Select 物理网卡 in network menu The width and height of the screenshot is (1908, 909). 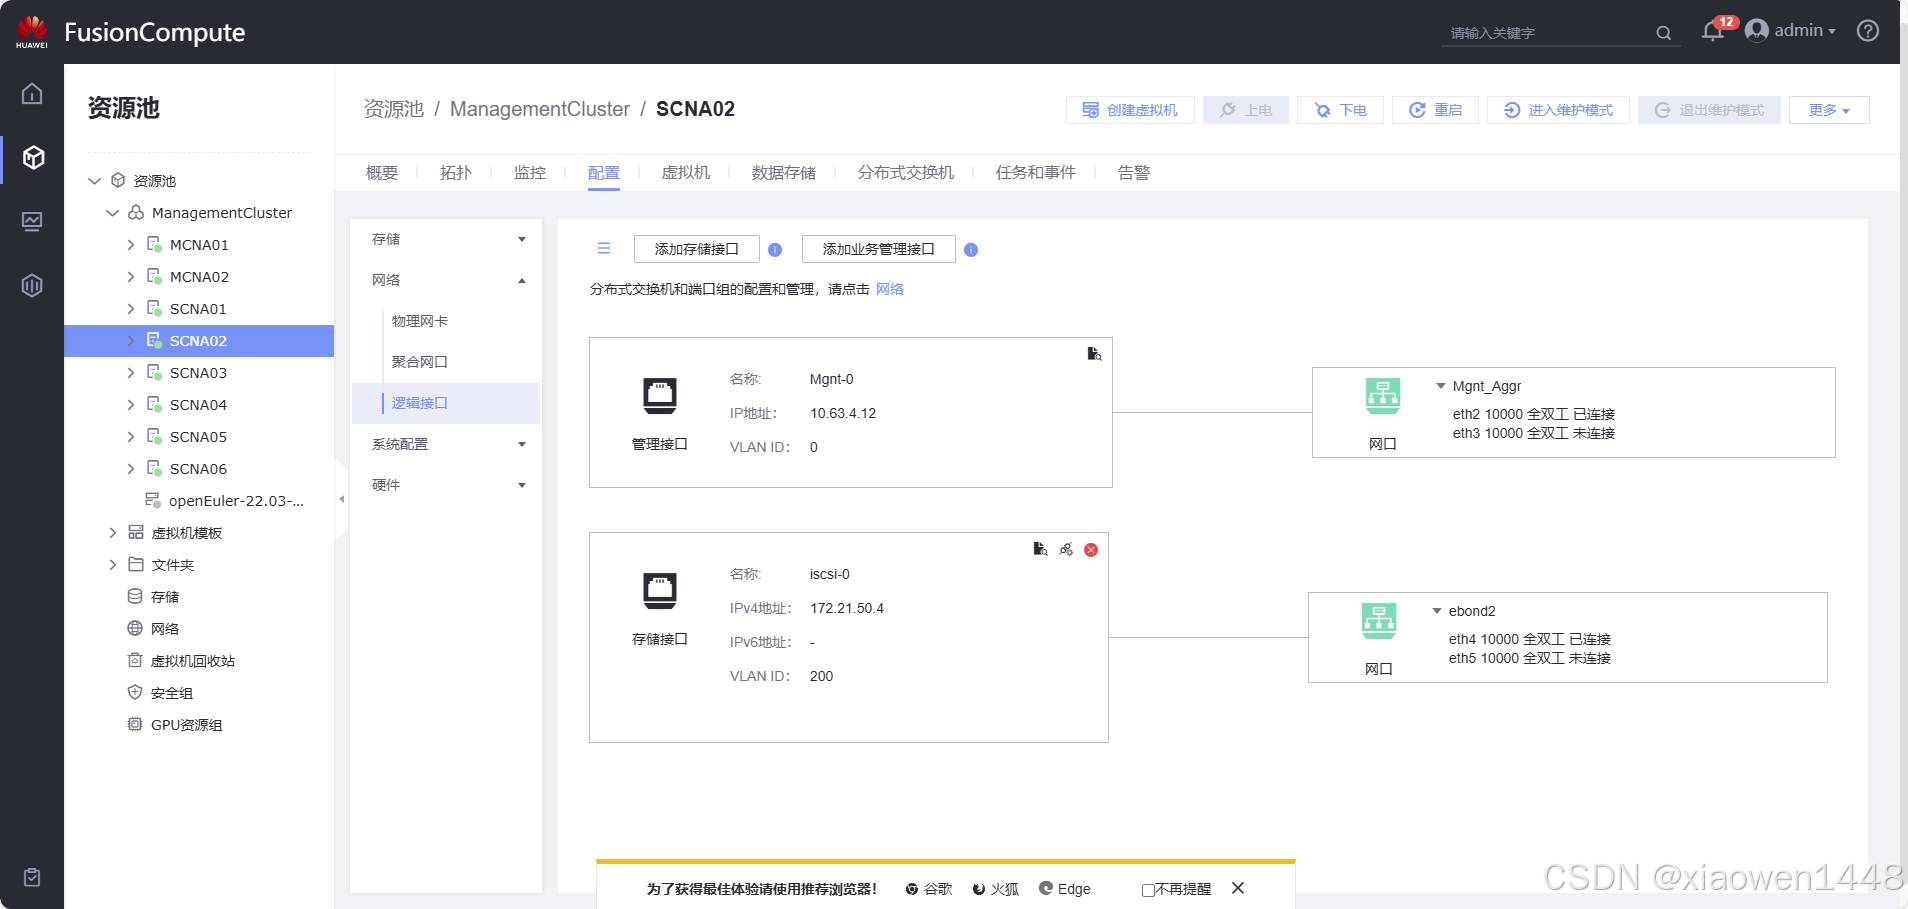[x=420, y=321]
